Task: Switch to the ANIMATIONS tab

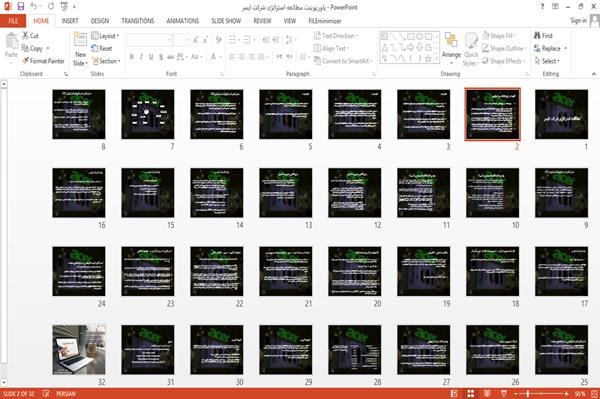Action: (183, 21)
